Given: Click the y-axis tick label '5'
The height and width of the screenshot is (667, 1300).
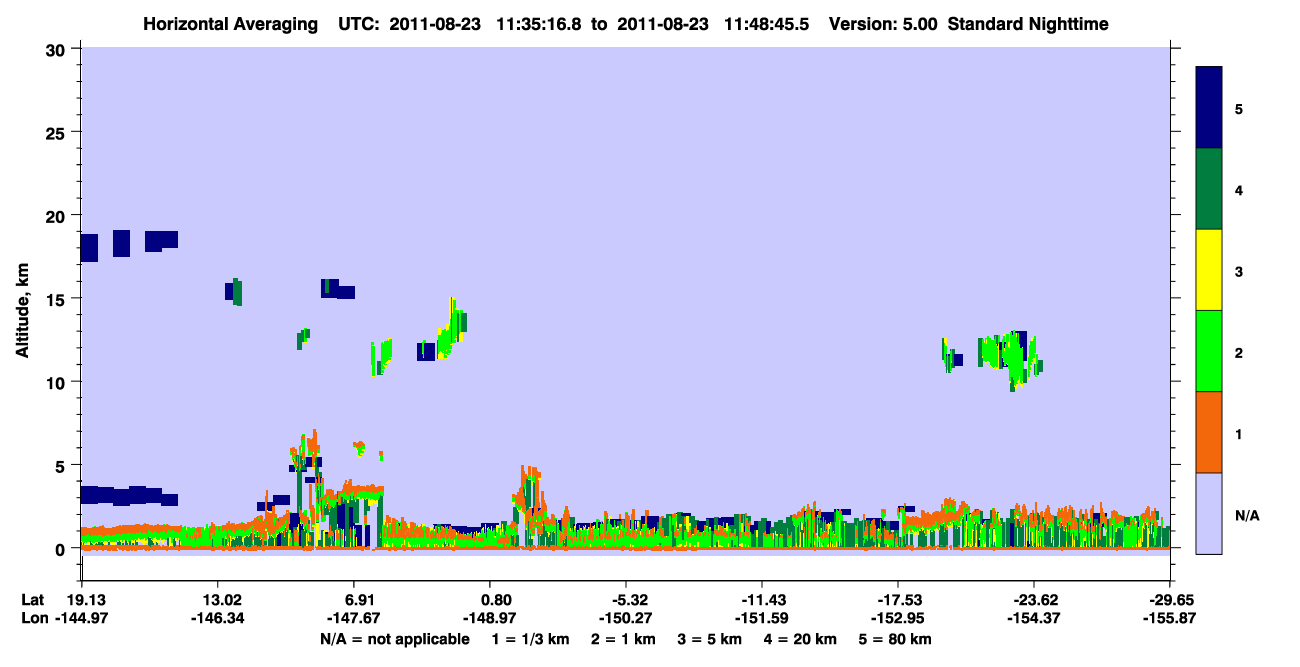Looking at the screenshot, I should point(62,465).
